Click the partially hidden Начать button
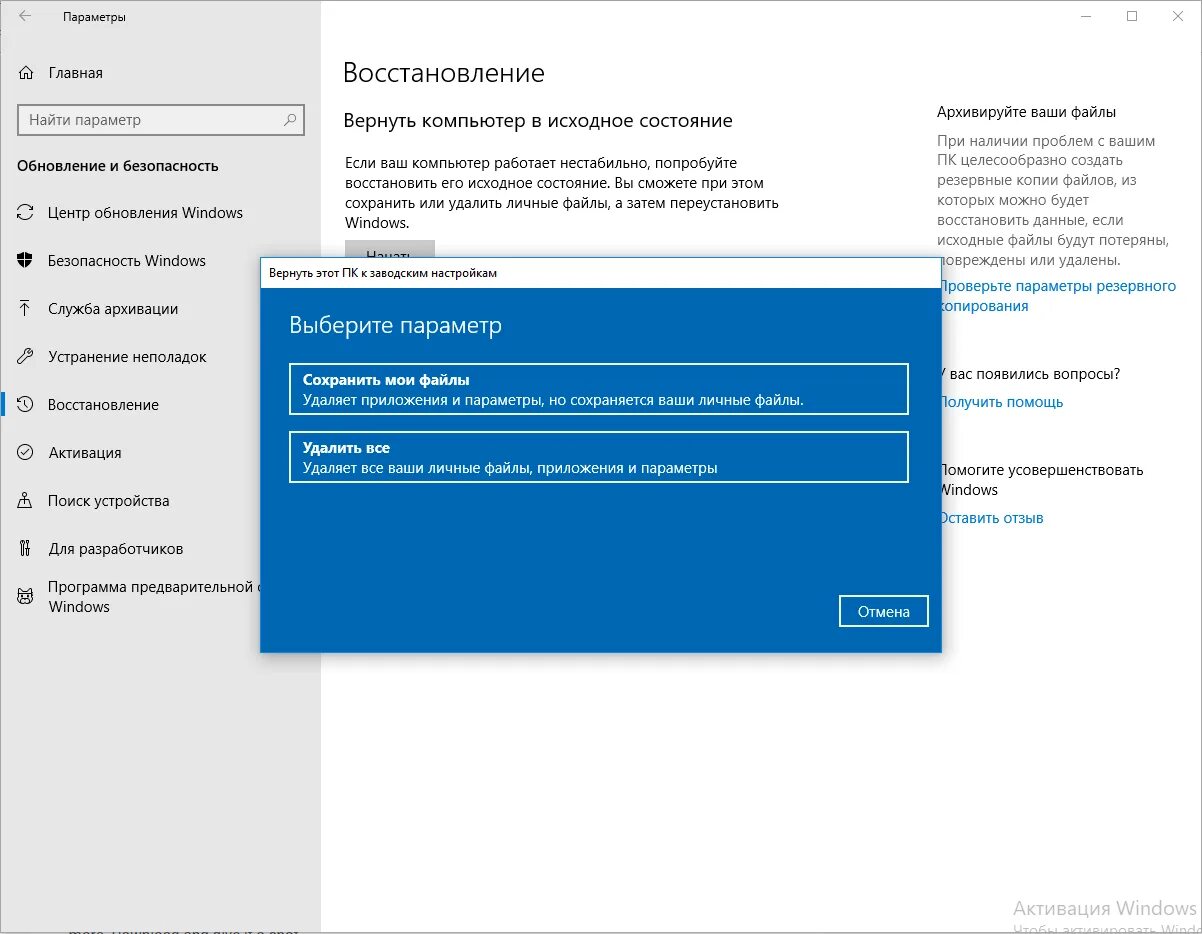 tap(389, 249)
